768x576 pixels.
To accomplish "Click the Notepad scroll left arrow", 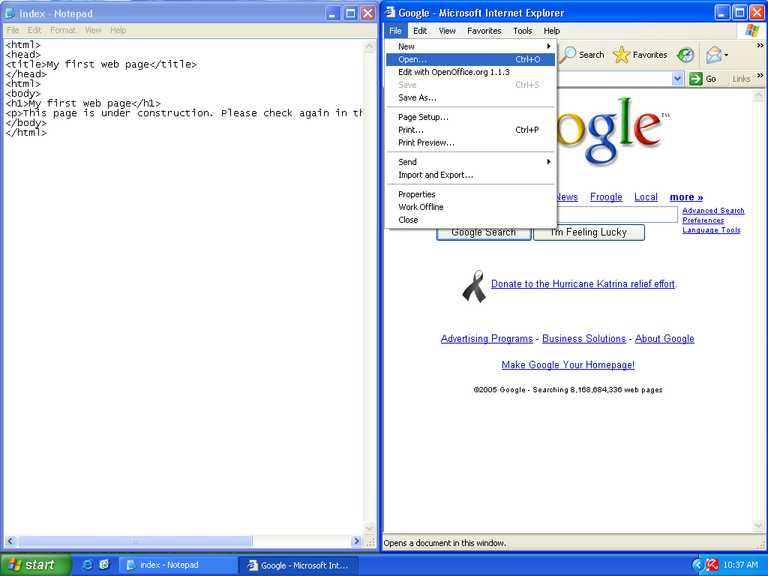I will pos(11,541).
